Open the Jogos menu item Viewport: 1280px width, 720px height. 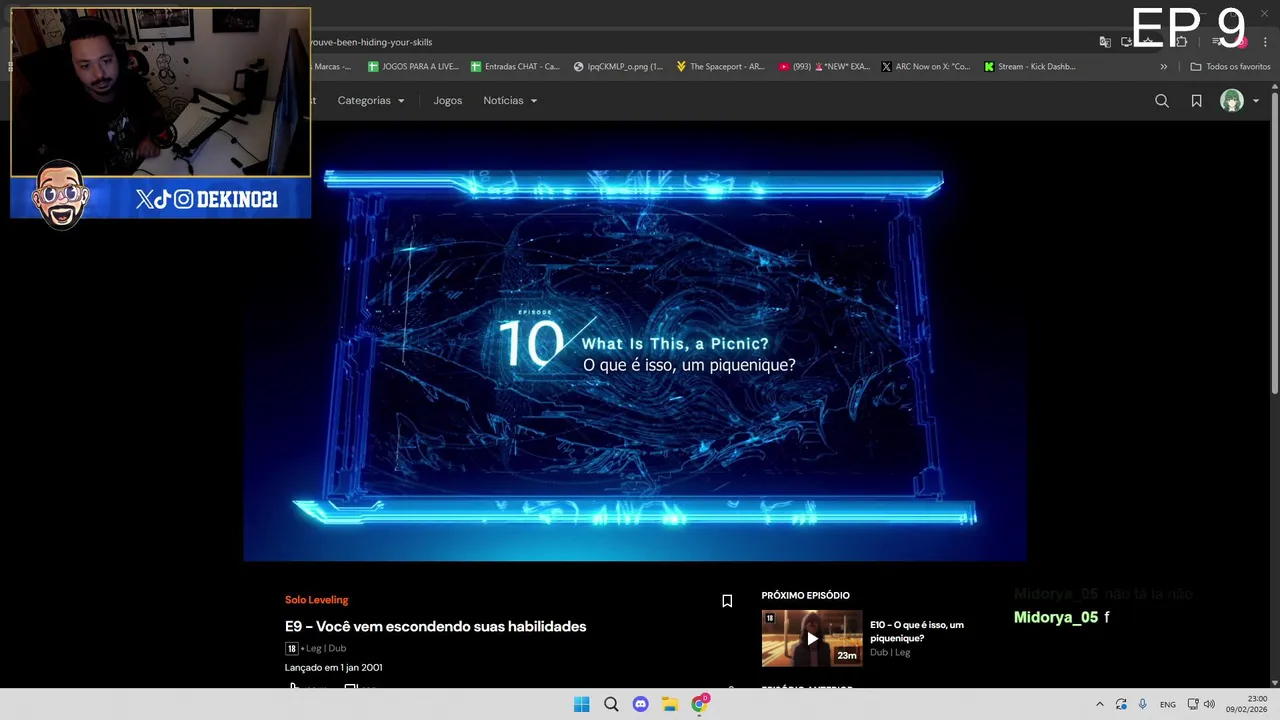(x=447, y=101)
